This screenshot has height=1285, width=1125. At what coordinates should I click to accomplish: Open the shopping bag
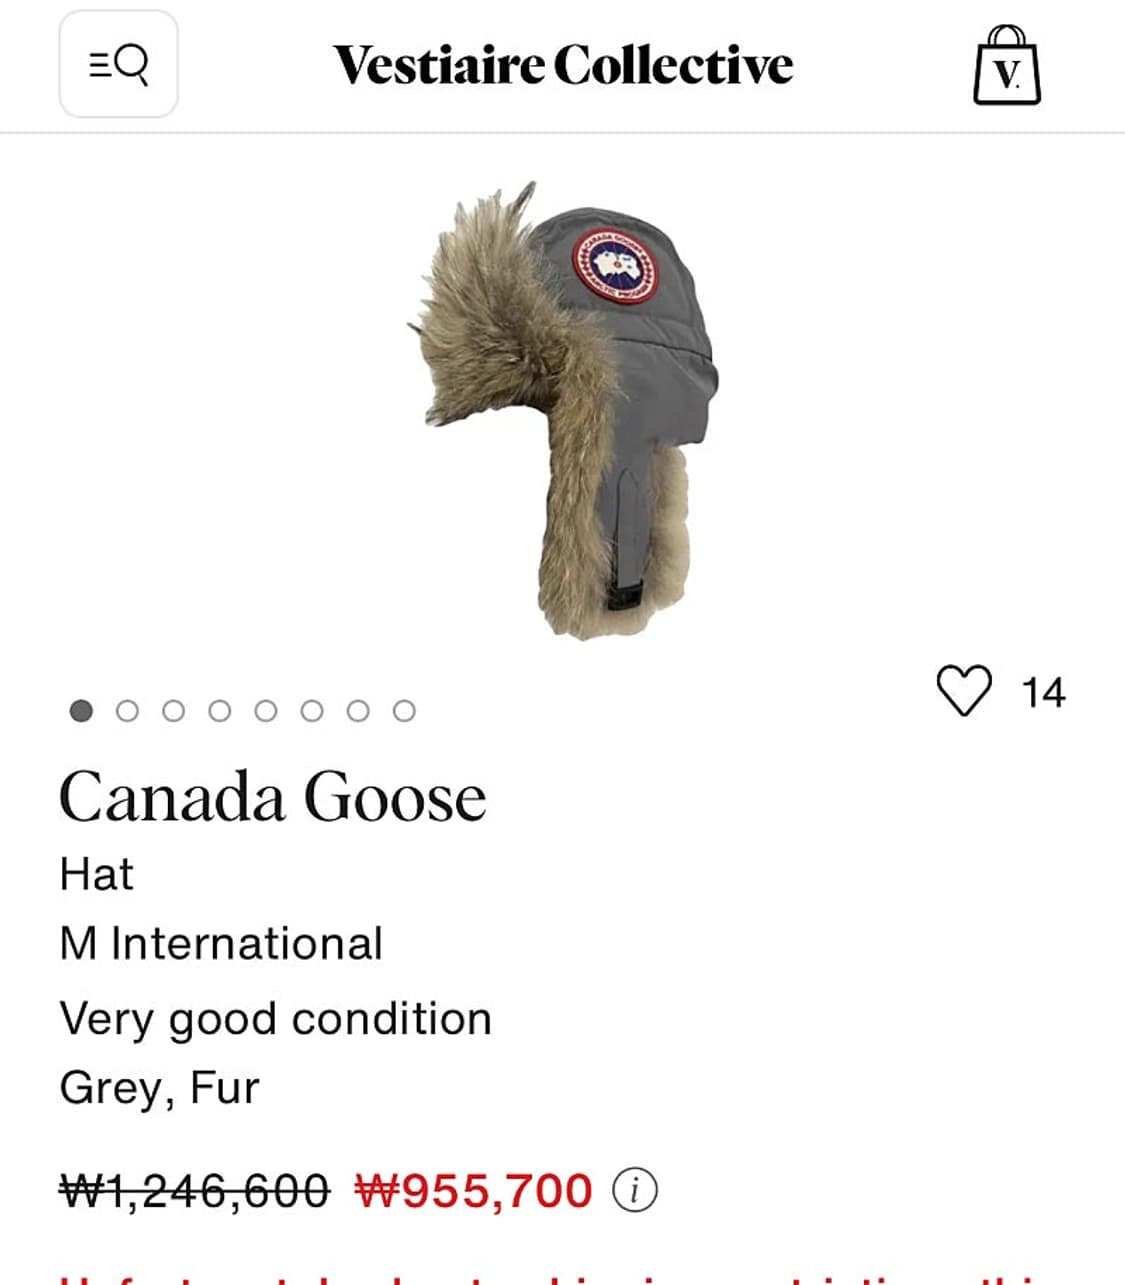tap(1007, 66)
